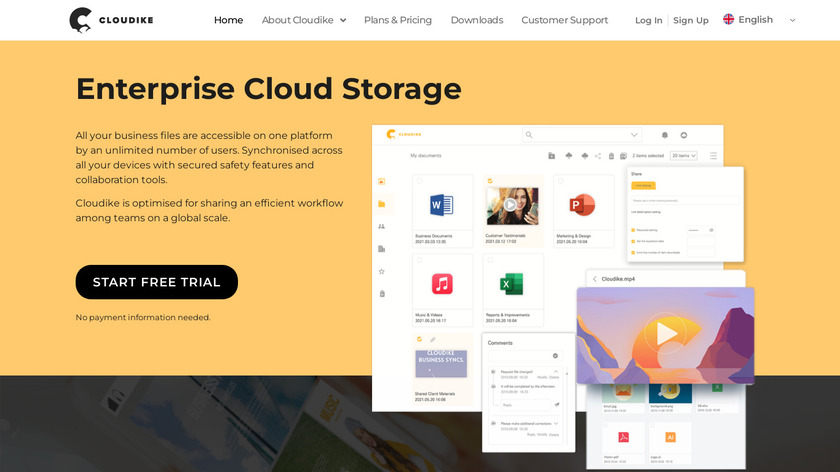The width and height of the screenshot is (840, 472).
Task: Open the Plans & Pricing page
Action: (x=398, y=20)
